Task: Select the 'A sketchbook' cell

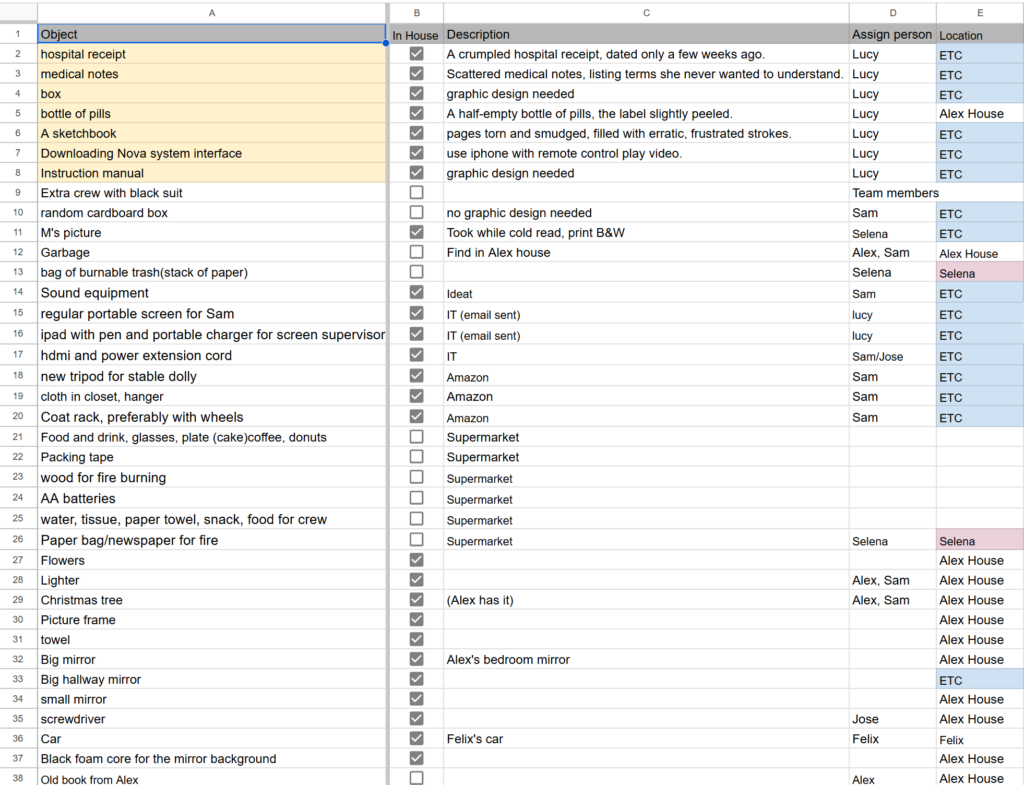Action: 212,133
